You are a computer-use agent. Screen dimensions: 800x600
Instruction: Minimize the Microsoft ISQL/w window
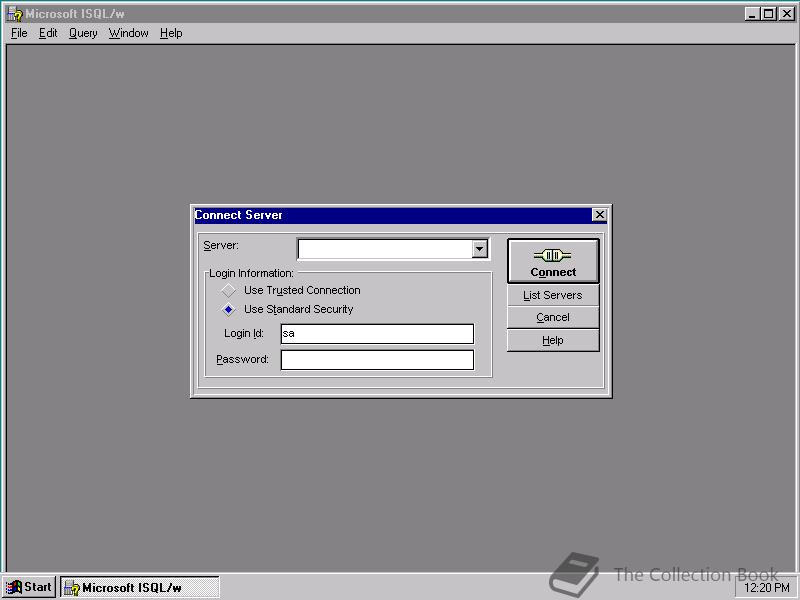tap(752, 14)
